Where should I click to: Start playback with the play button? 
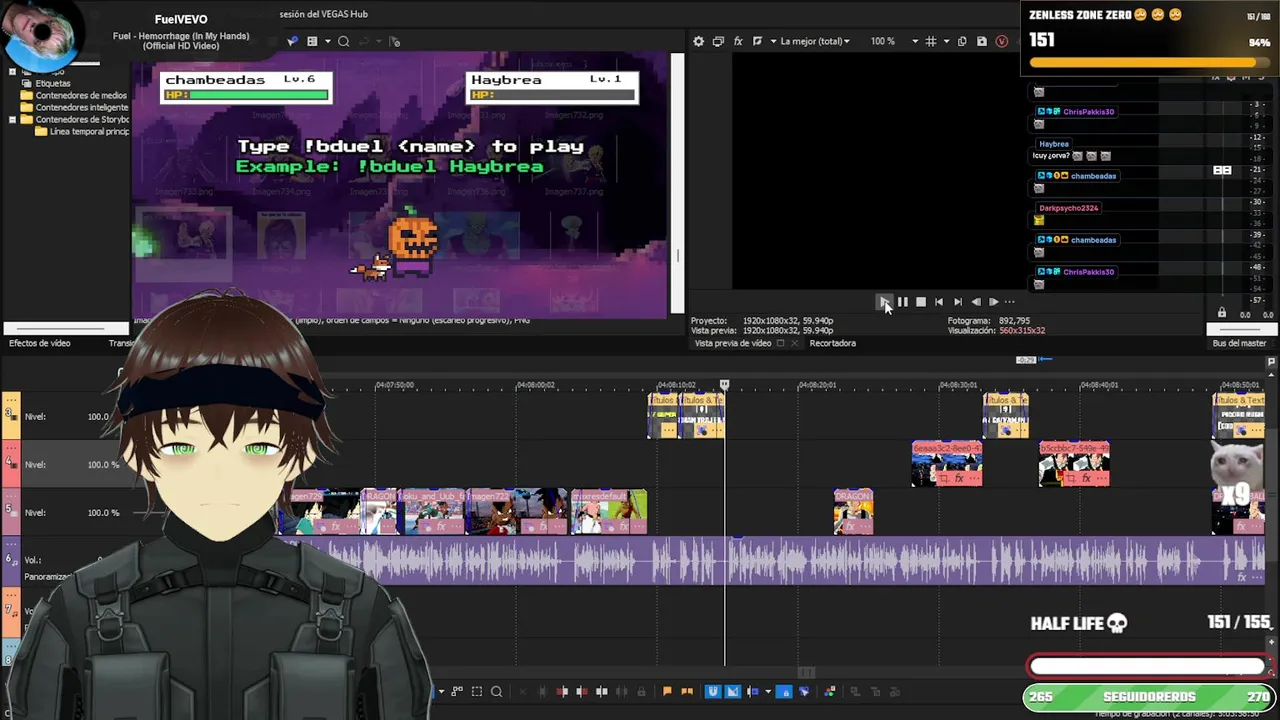(x=884, y=301)
